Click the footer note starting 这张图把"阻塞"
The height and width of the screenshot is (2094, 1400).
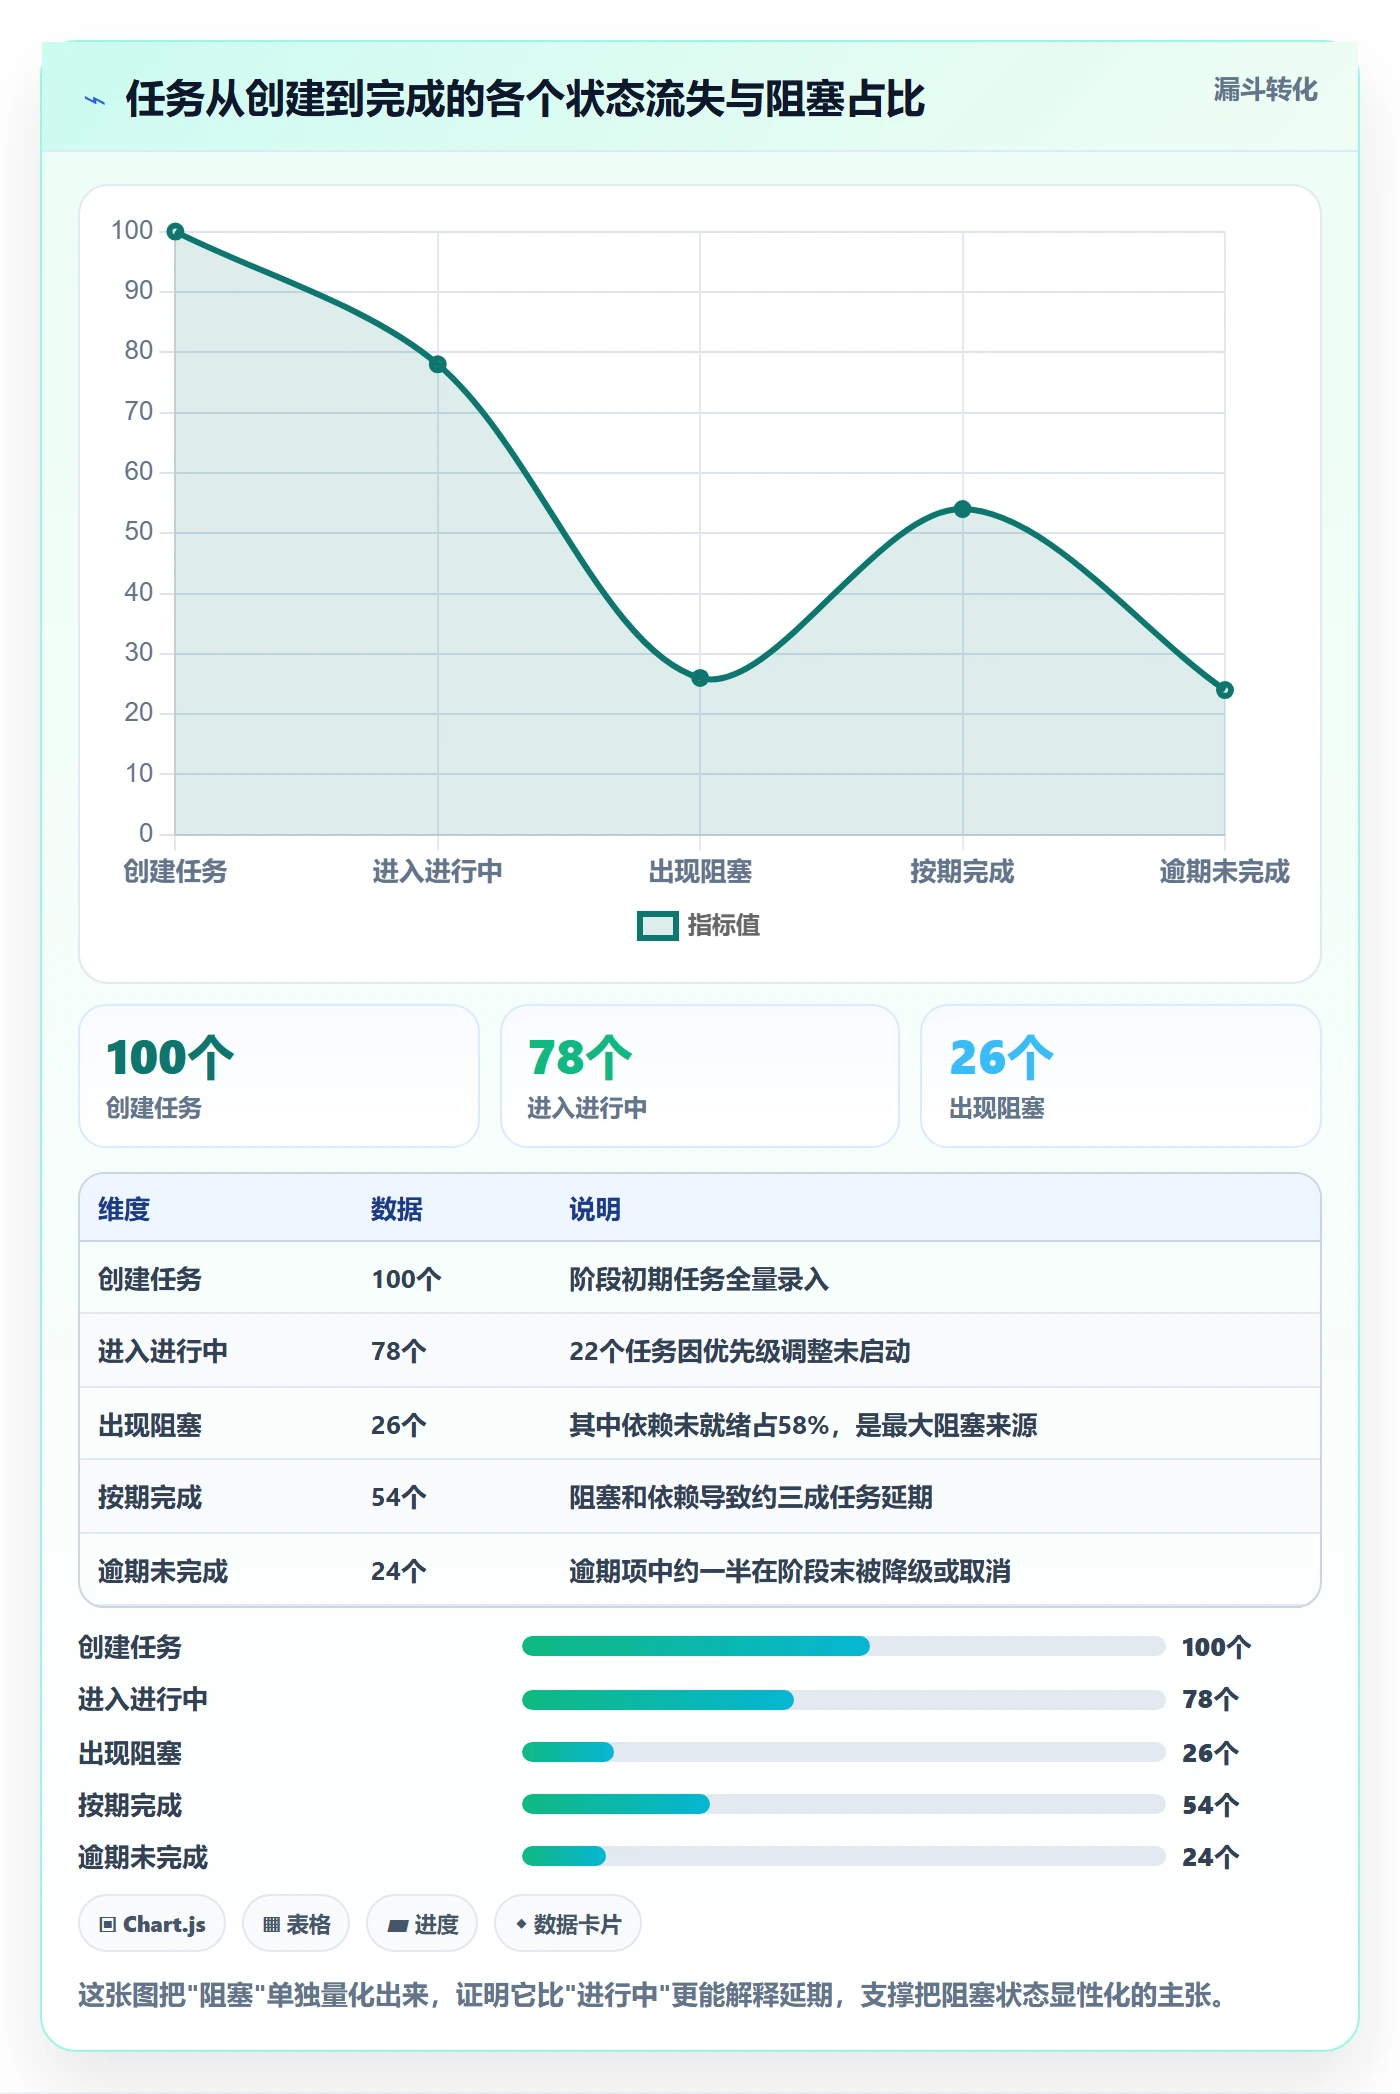(x=651, y=1996)
